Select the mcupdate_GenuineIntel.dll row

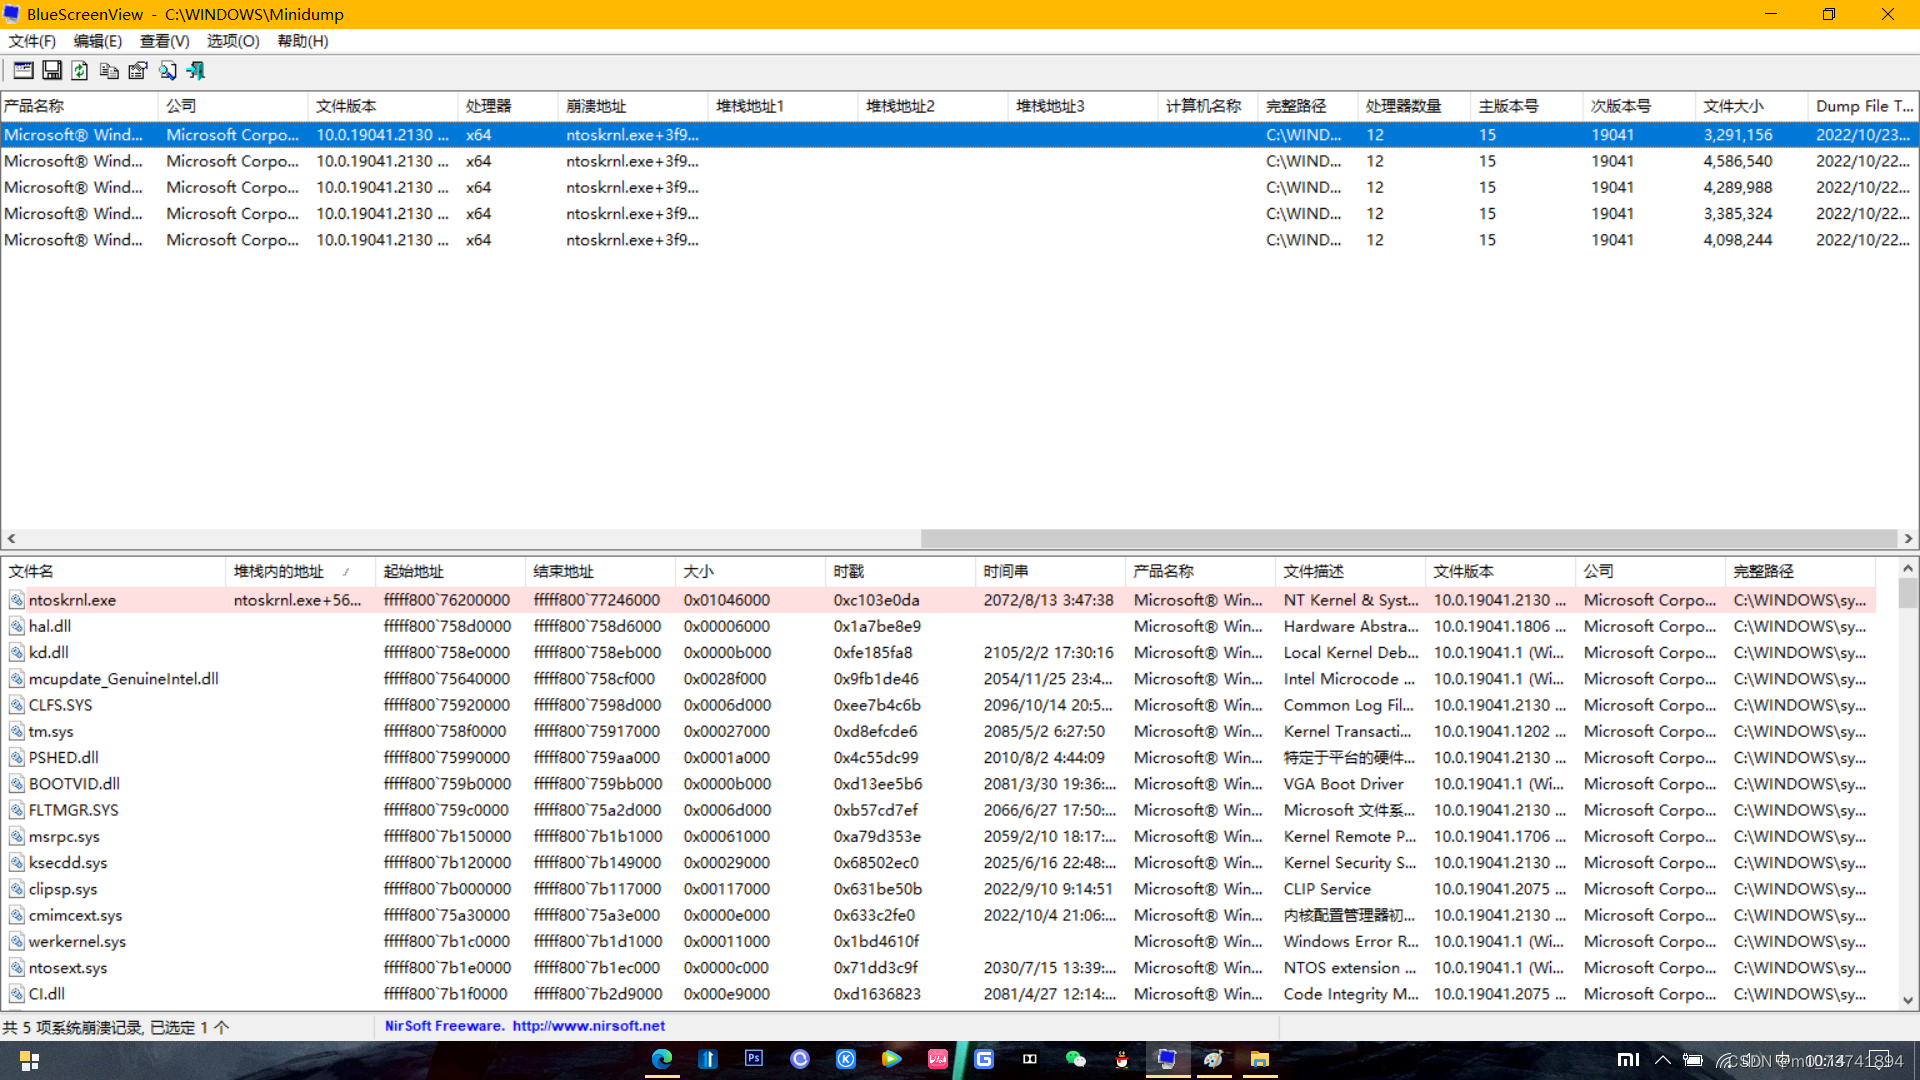tap(937, 678)
